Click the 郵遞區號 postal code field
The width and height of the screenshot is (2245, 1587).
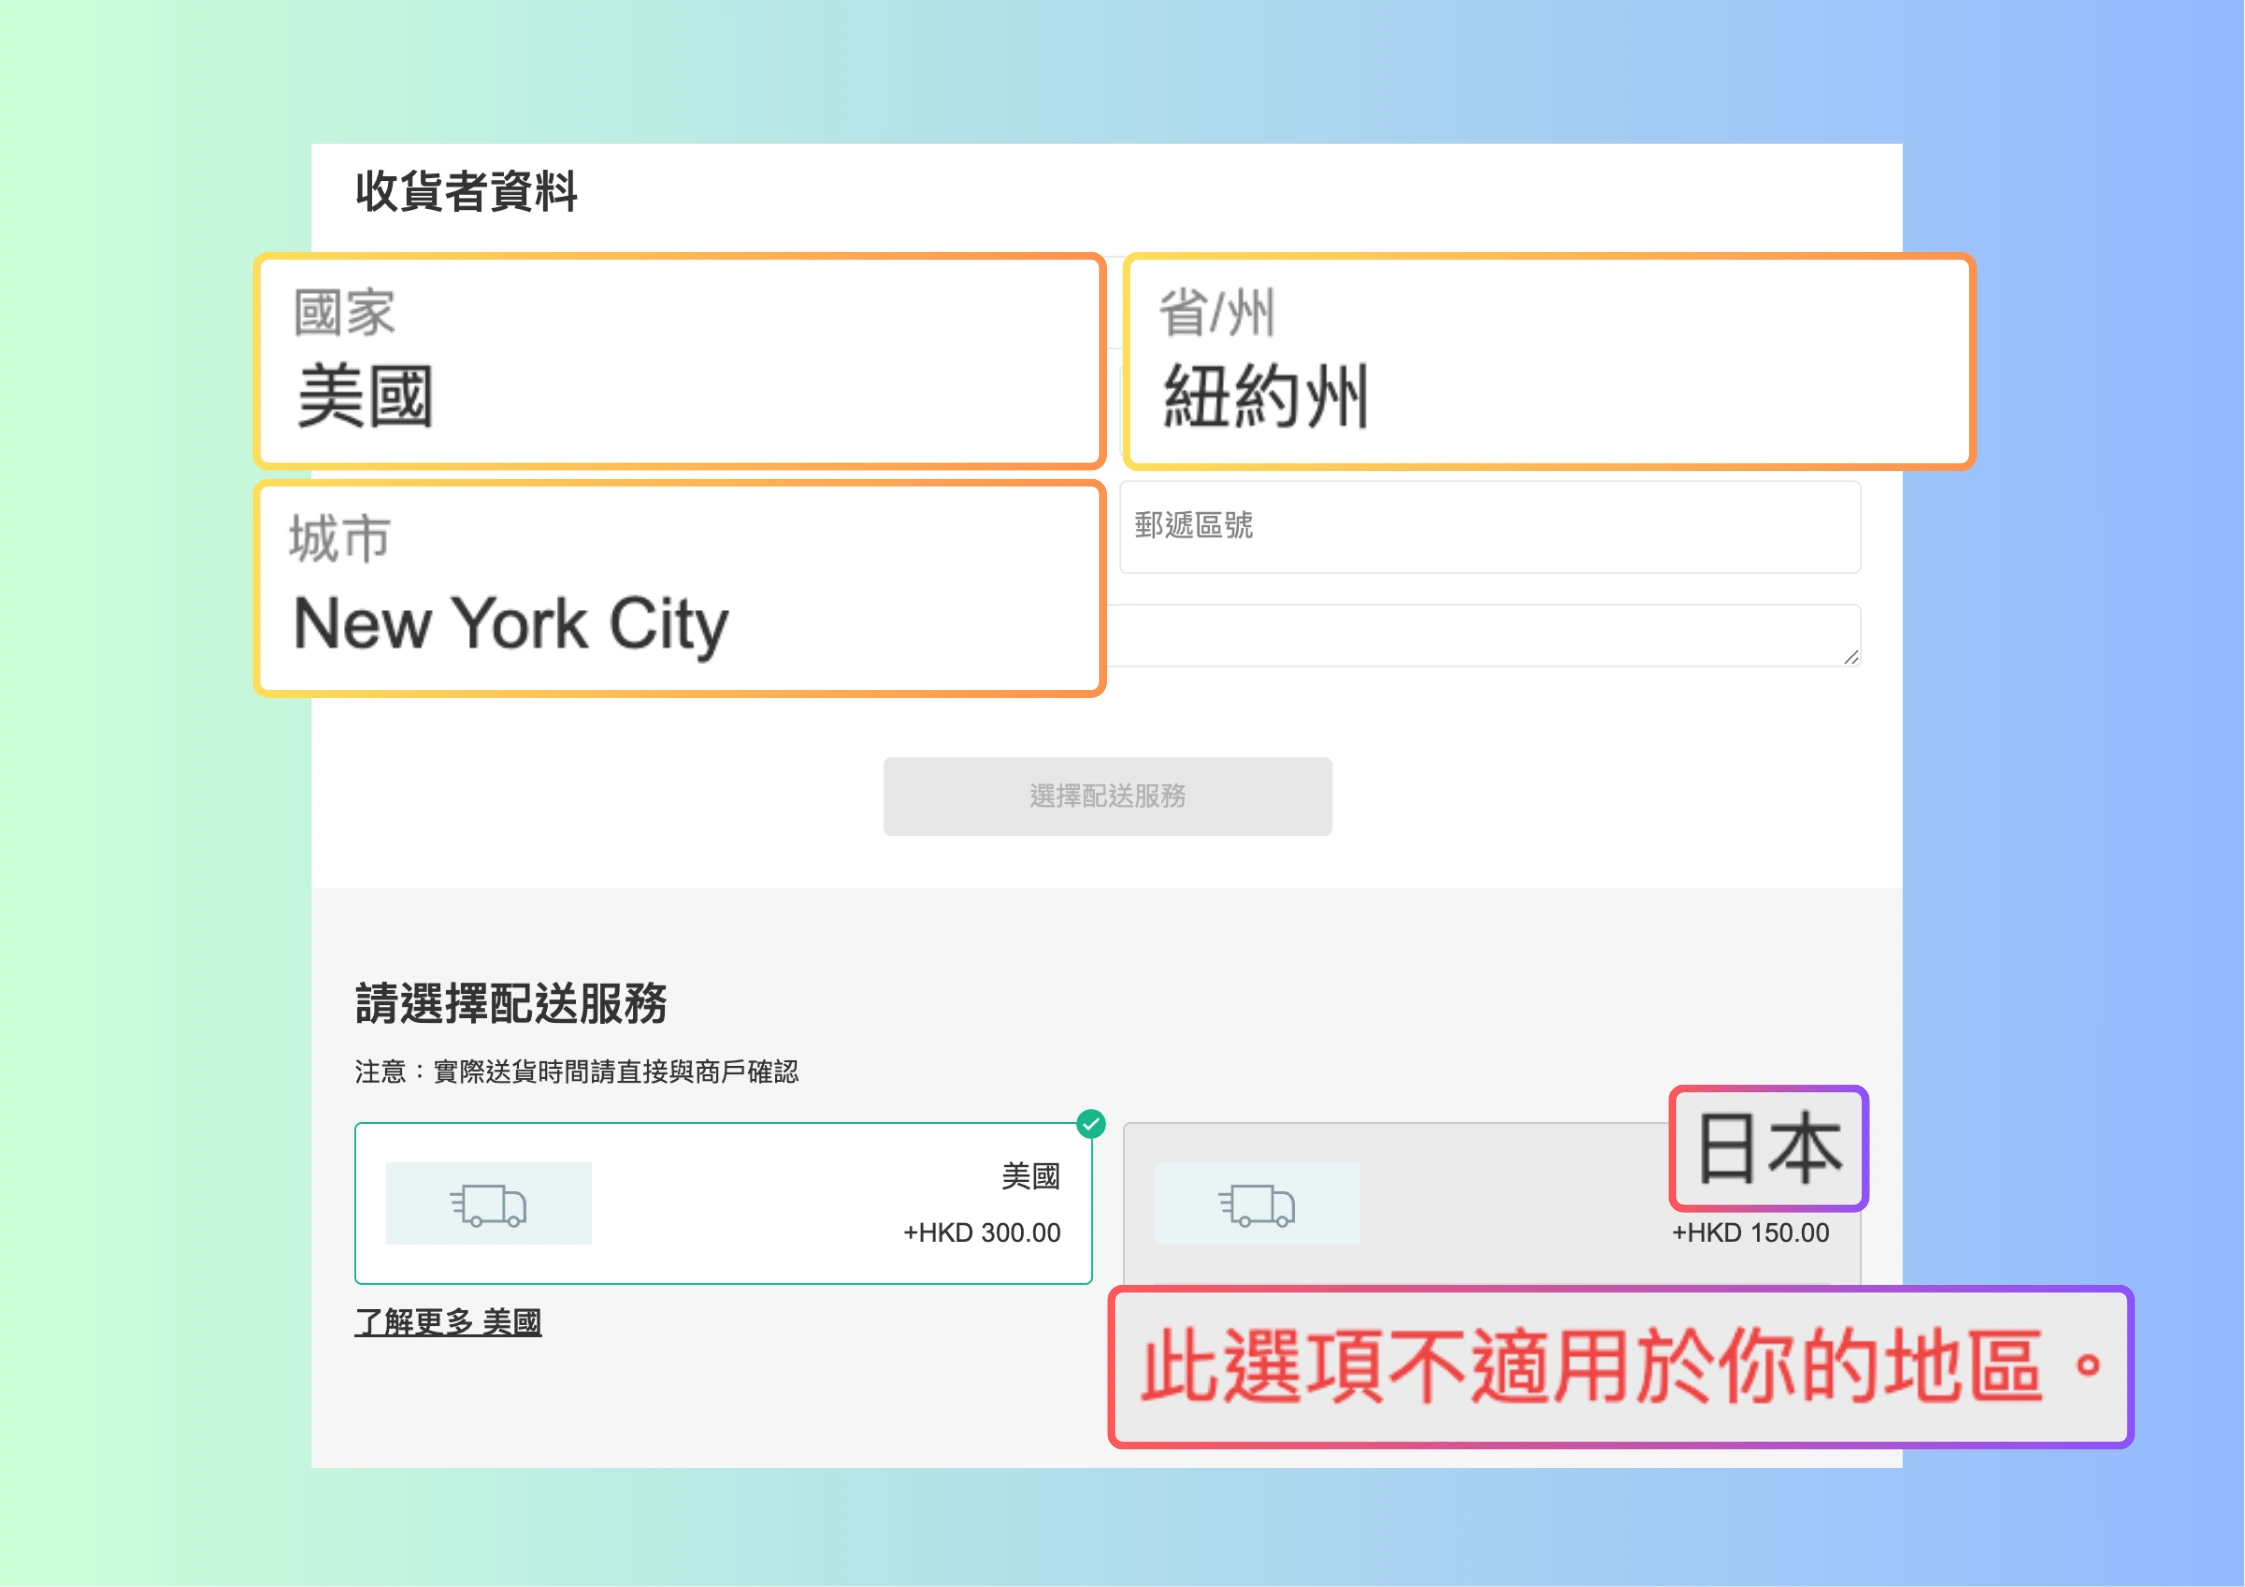[1489, 527]
